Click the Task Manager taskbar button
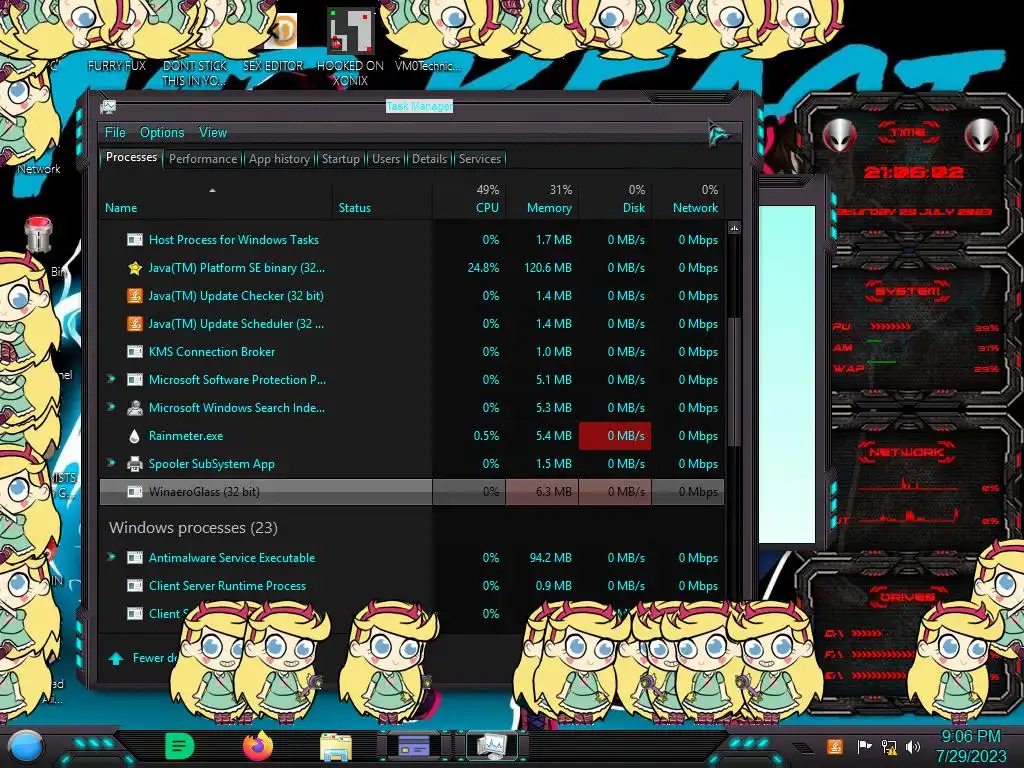Image resolution: width=1024 pixels, height=768 pixels. coord(491,746)
